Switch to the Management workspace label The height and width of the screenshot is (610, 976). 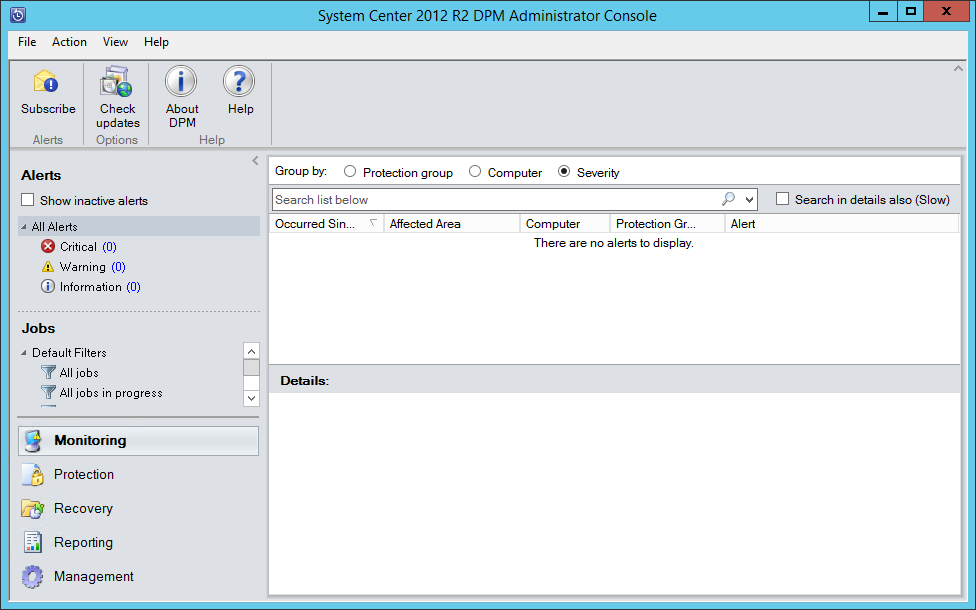(x=93, y=576)
